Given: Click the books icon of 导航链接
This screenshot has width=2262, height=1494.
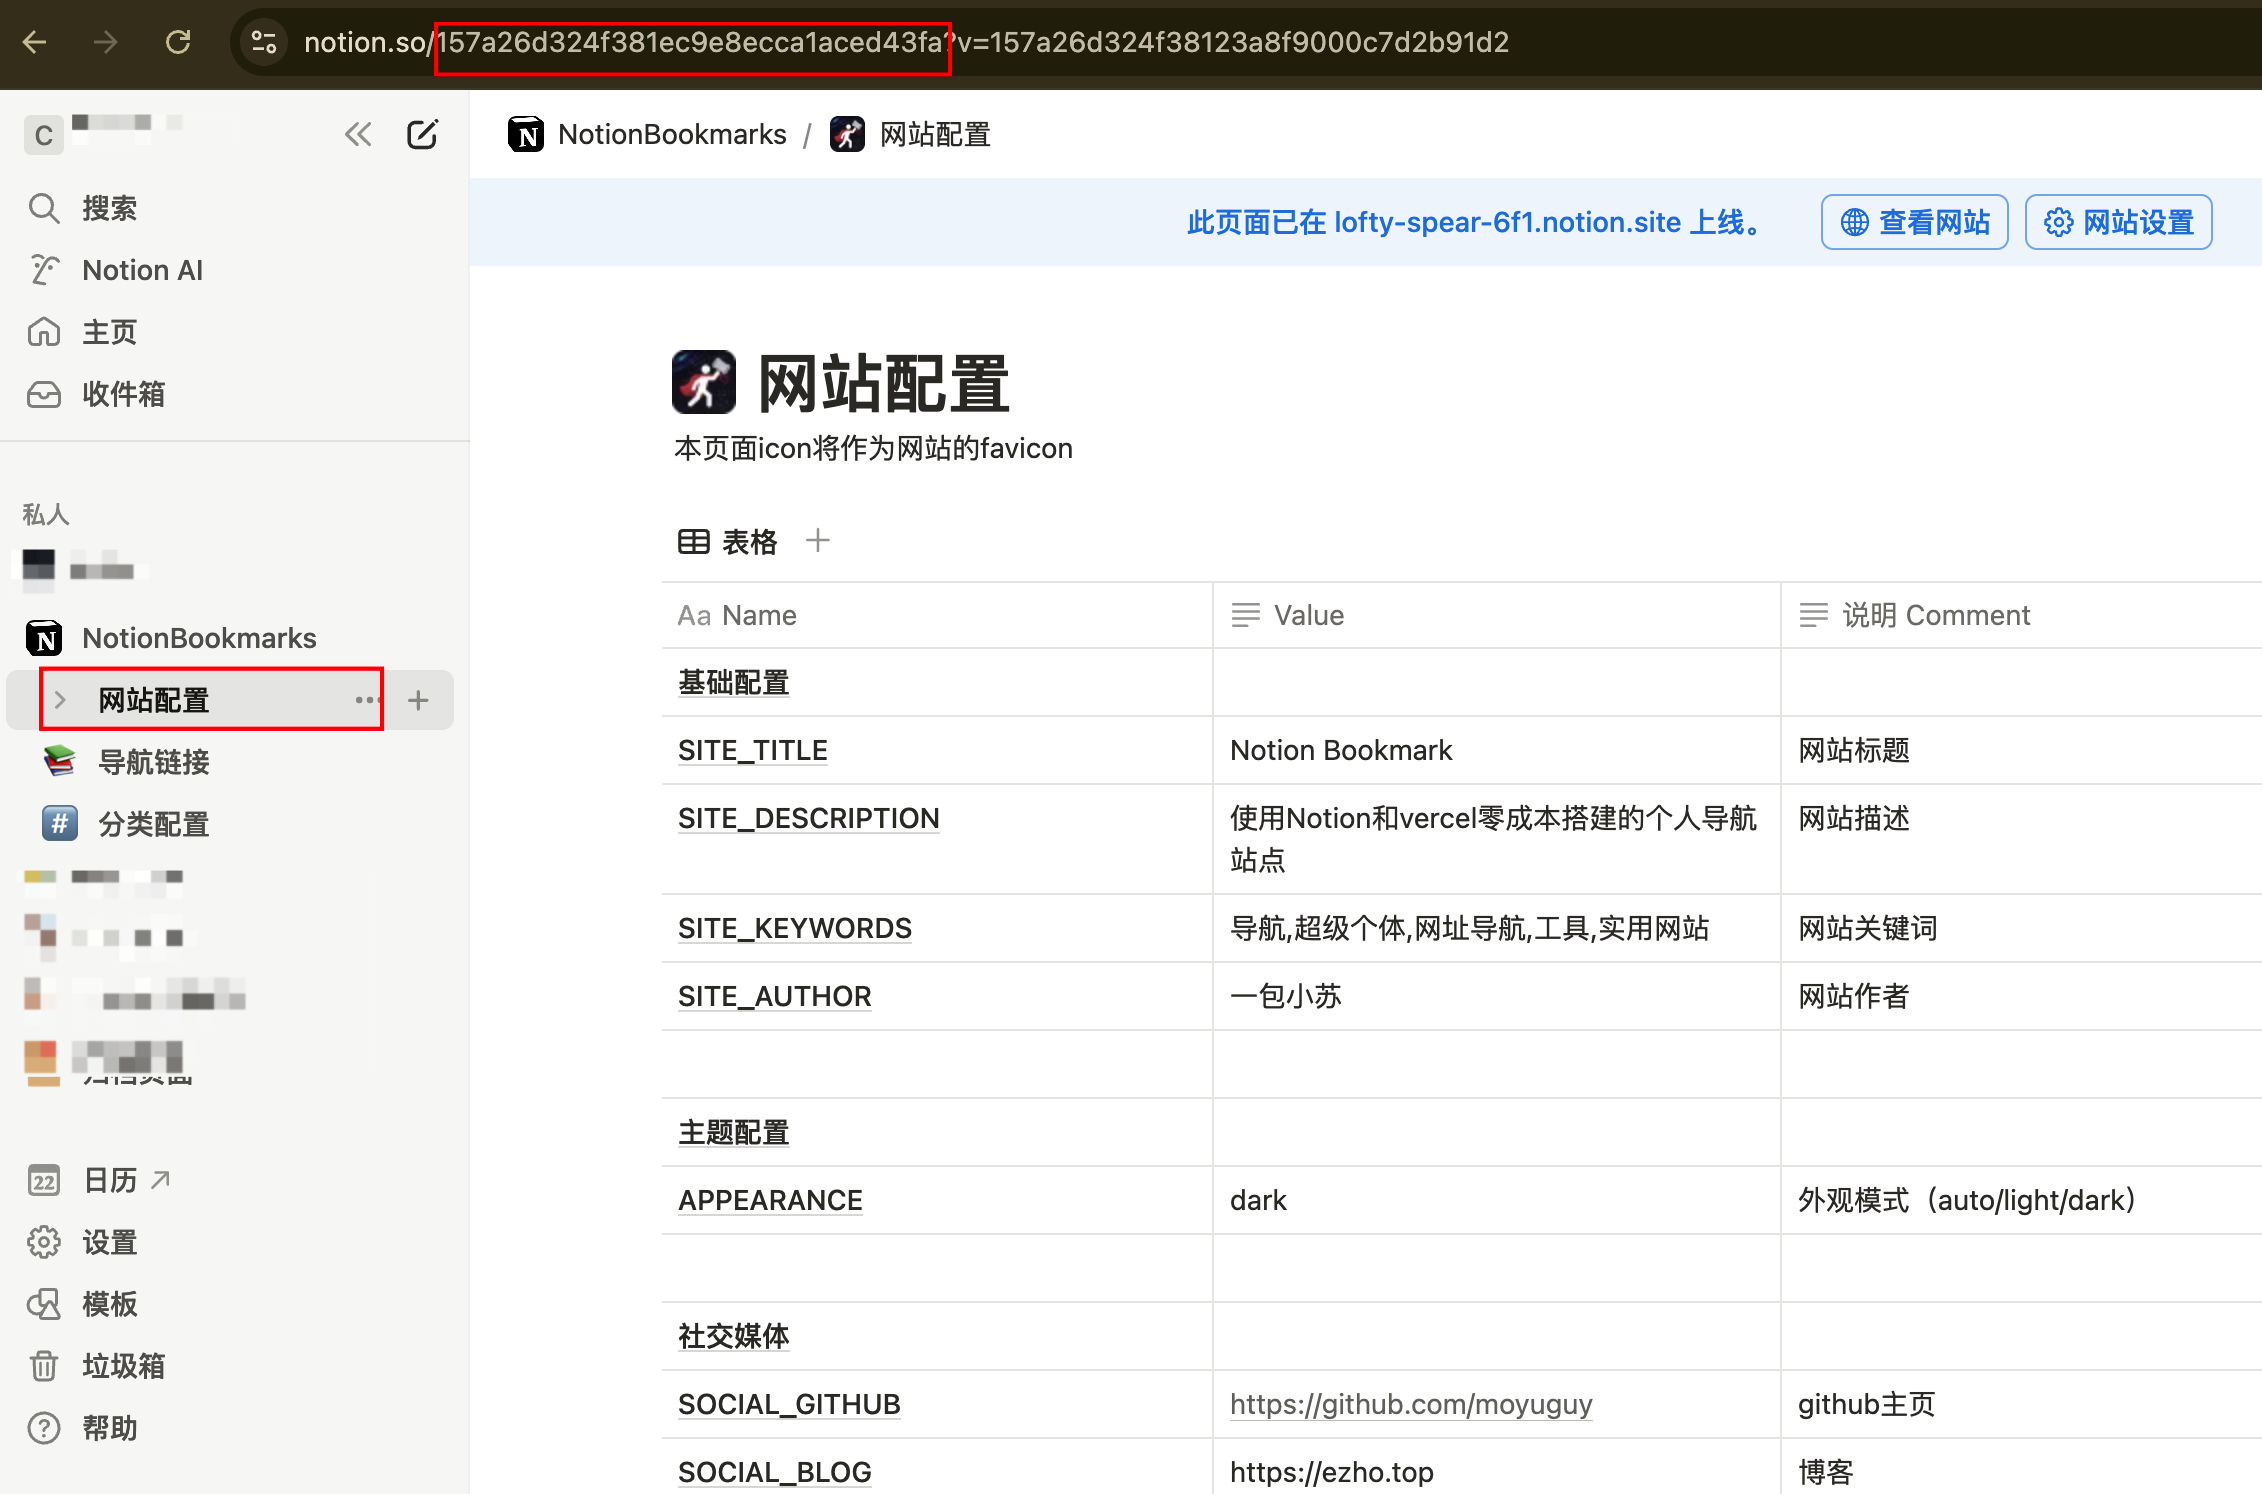Looking at the screenshot, I should coord(60,762).
